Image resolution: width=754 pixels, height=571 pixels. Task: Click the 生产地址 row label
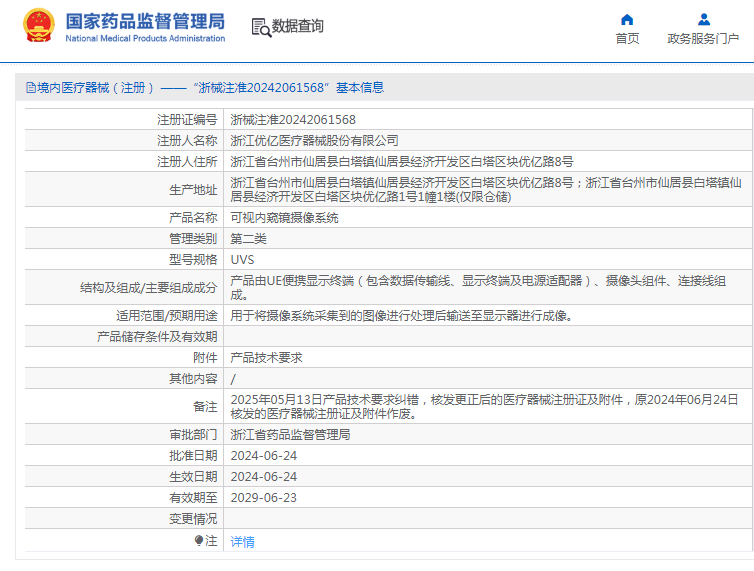[193, 190]
